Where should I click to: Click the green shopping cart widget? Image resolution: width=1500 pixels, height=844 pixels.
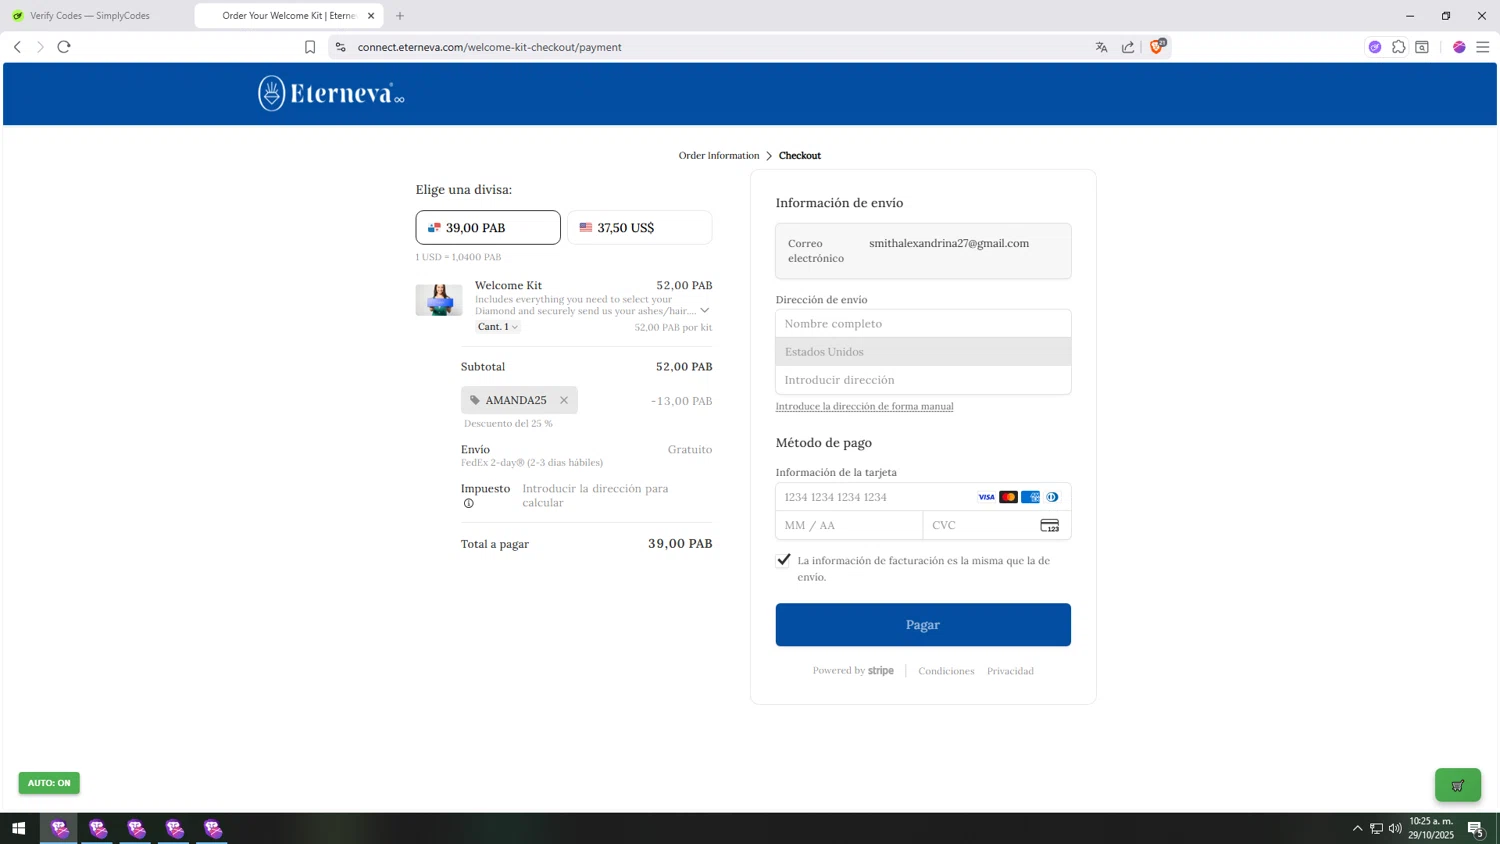(1458, 785)
